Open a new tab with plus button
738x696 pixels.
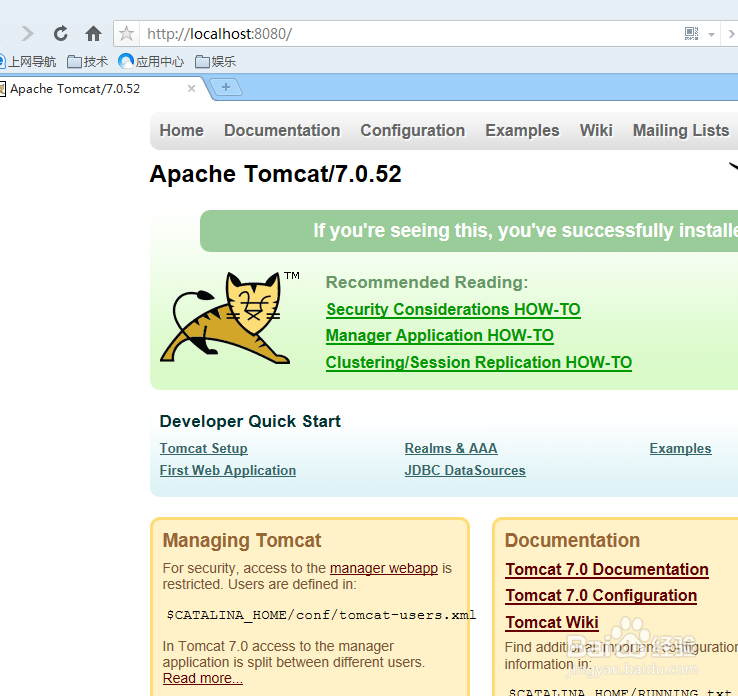(x=226, y=87)
